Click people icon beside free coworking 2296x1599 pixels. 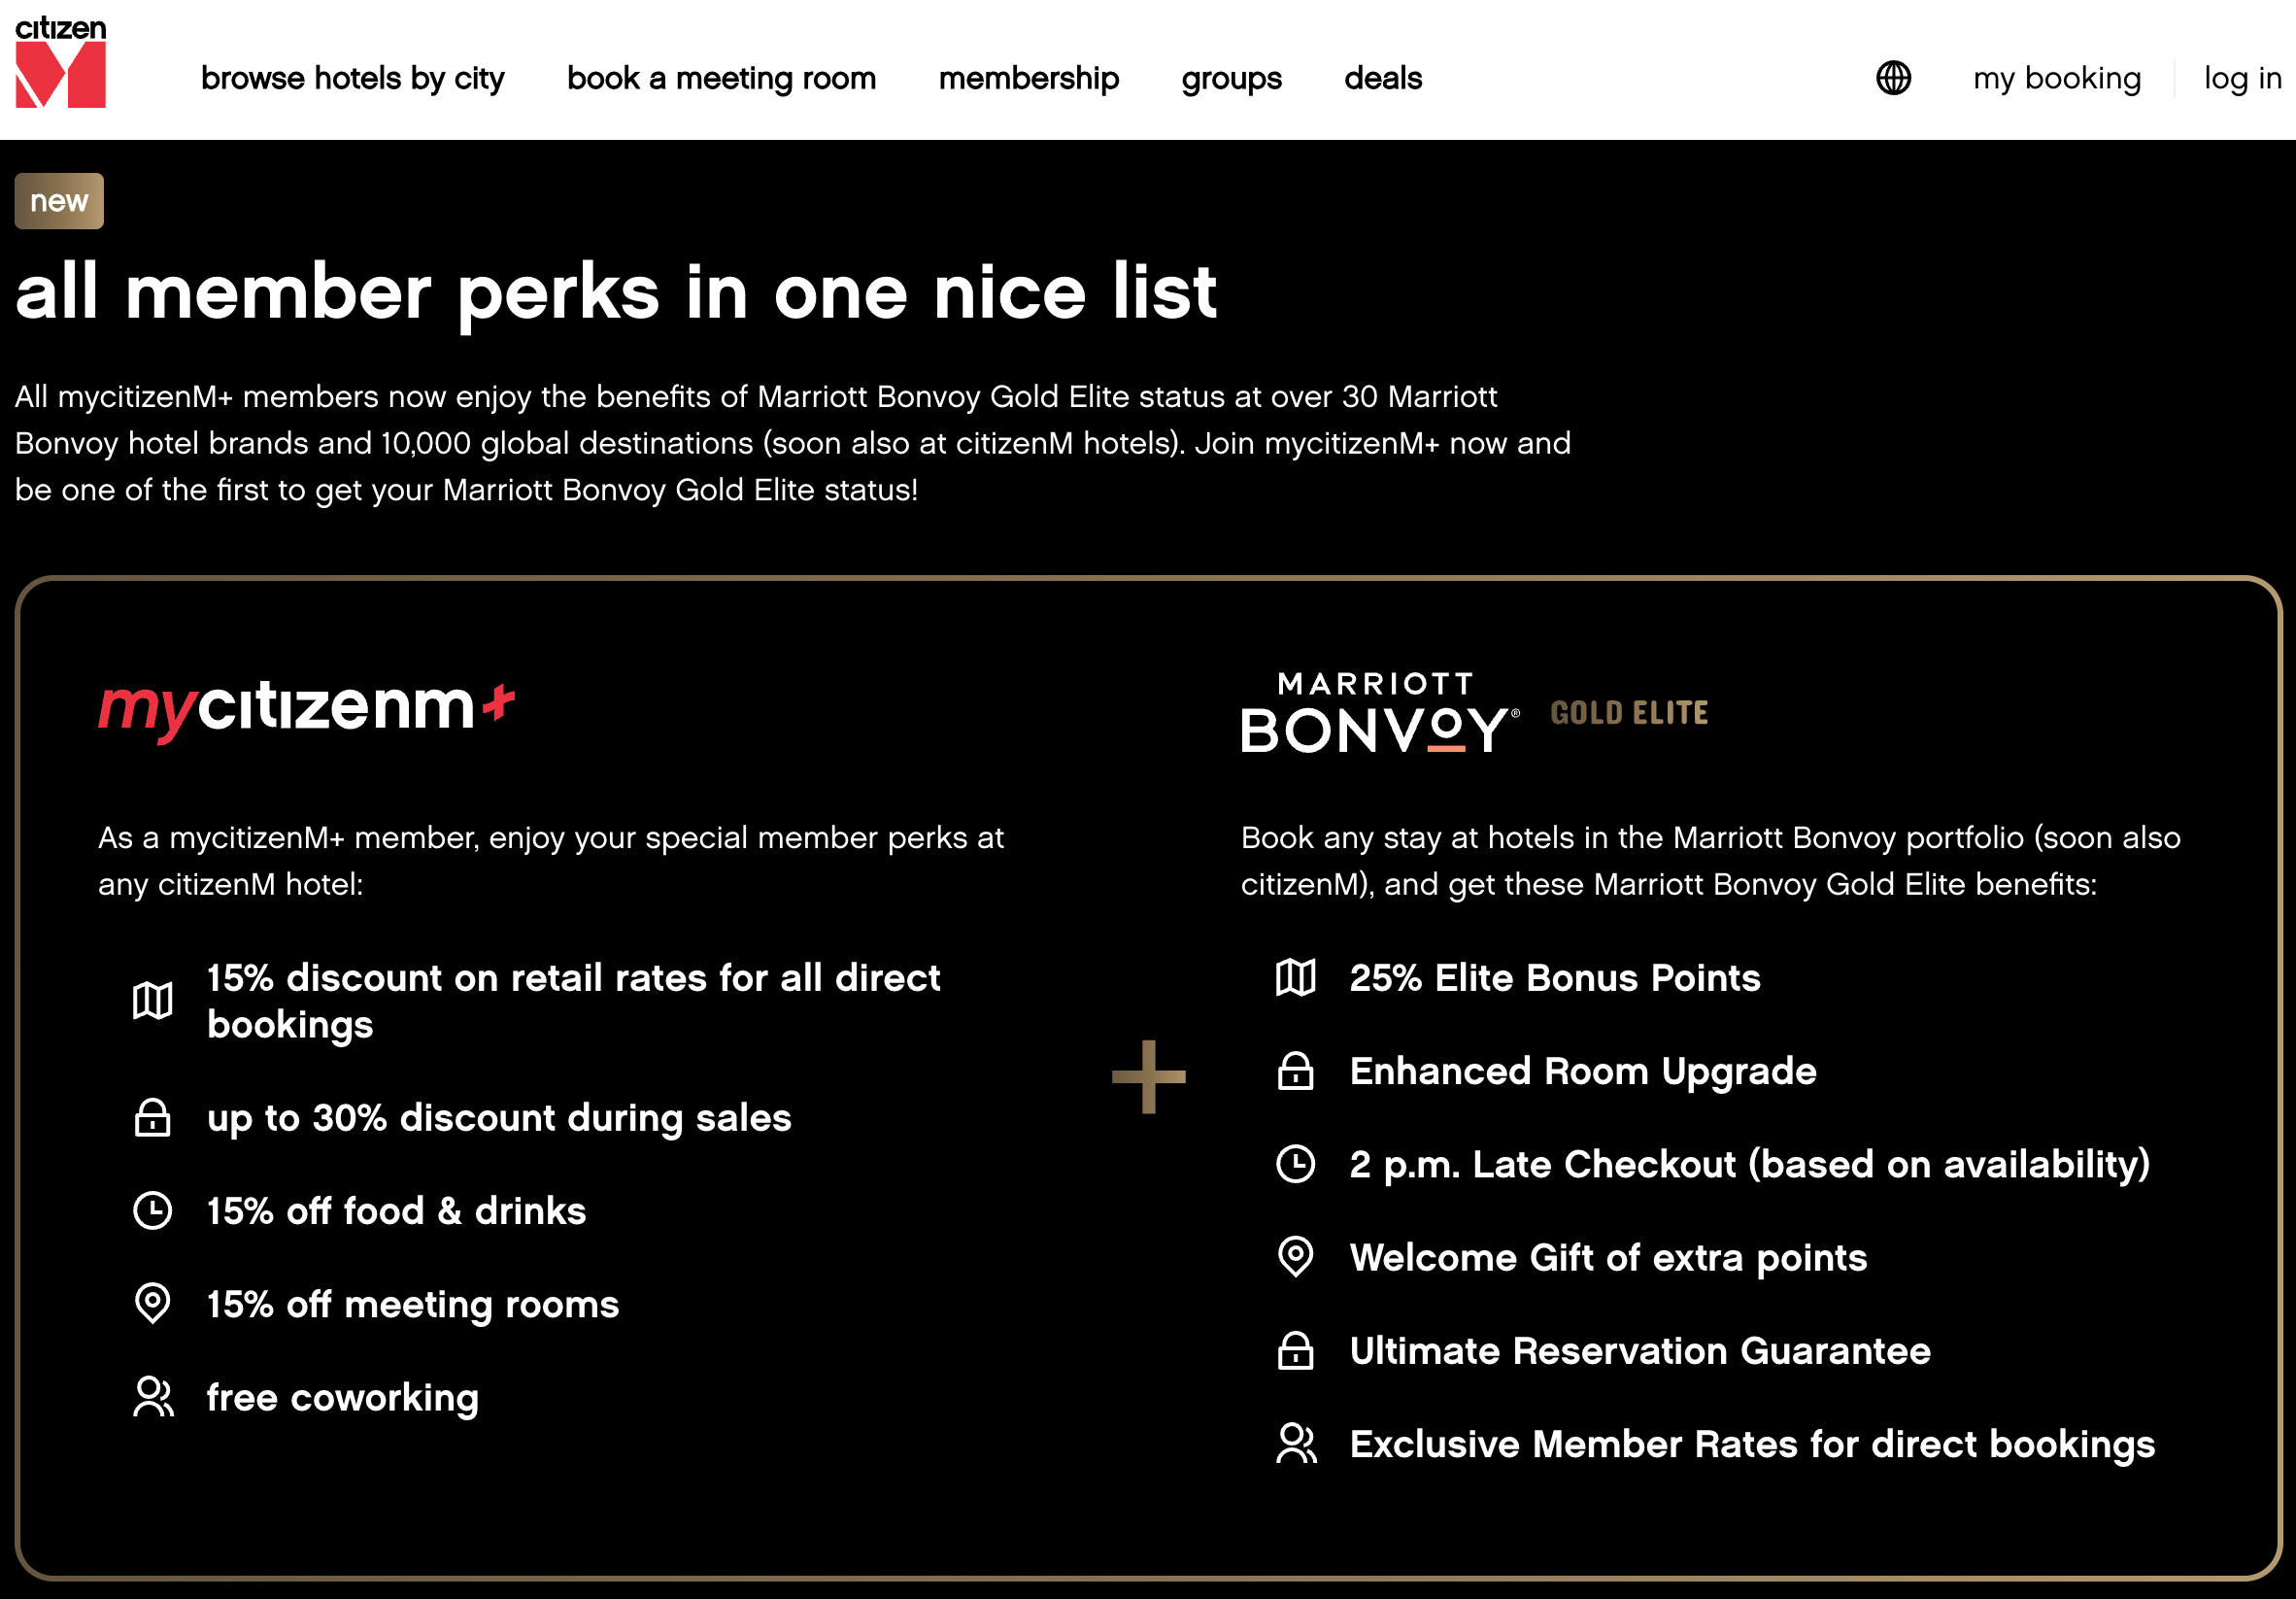point(153,1397)
